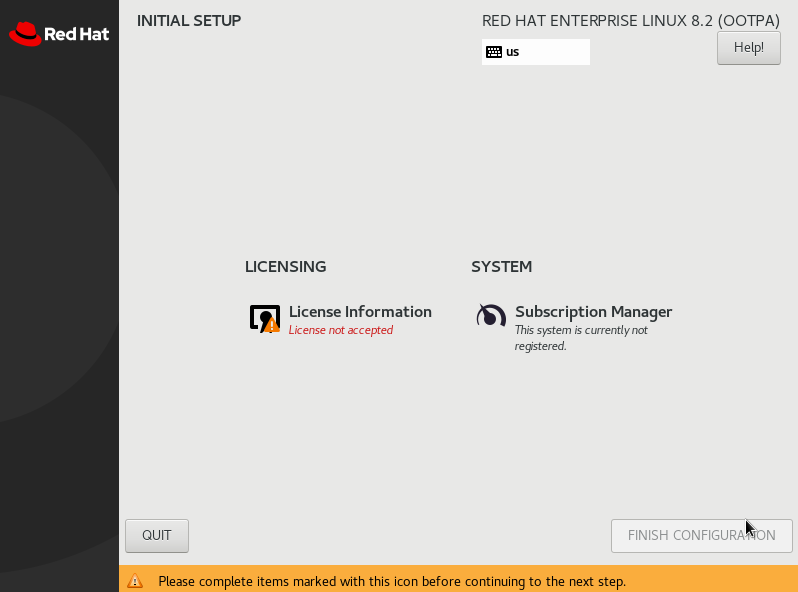This screenshot has width=798, height=592.
Task: Click the License Information icon
Action: tap(263, 318)
